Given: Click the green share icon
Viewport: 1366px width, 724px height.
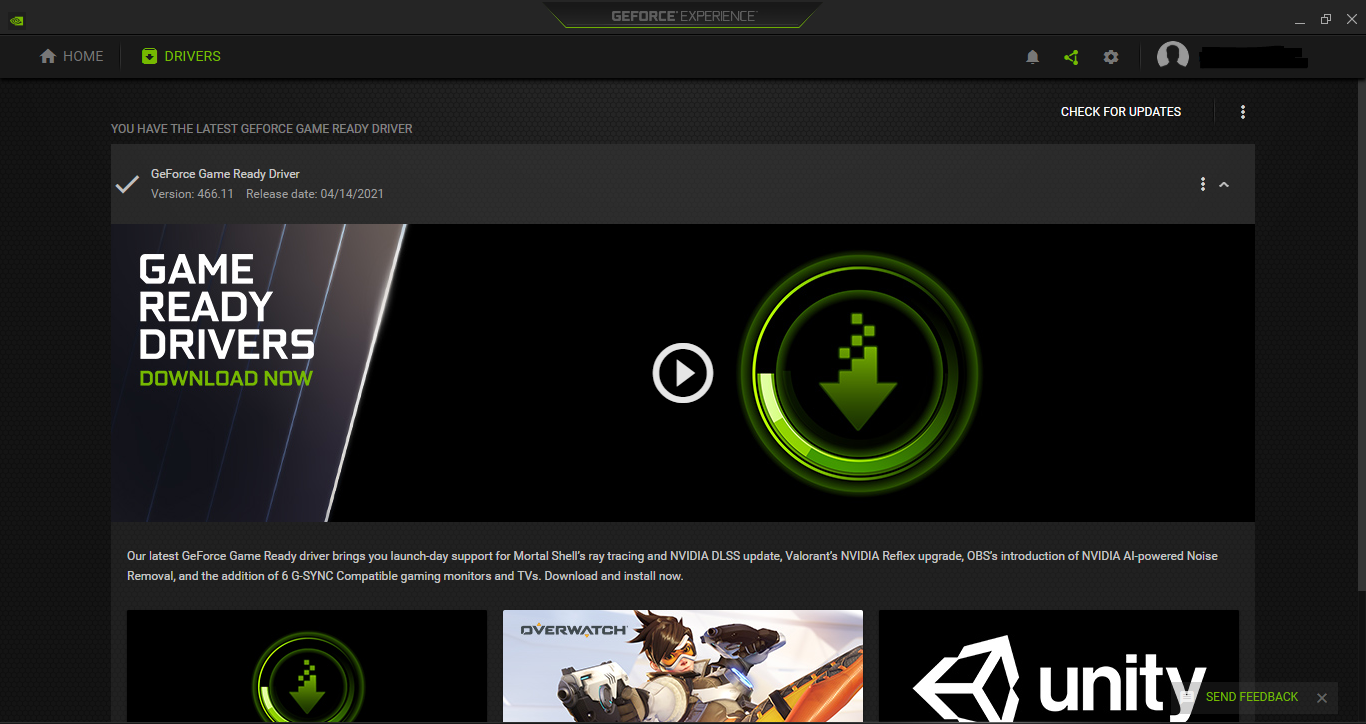Looking at the screenshot, I should point(1071,57).
